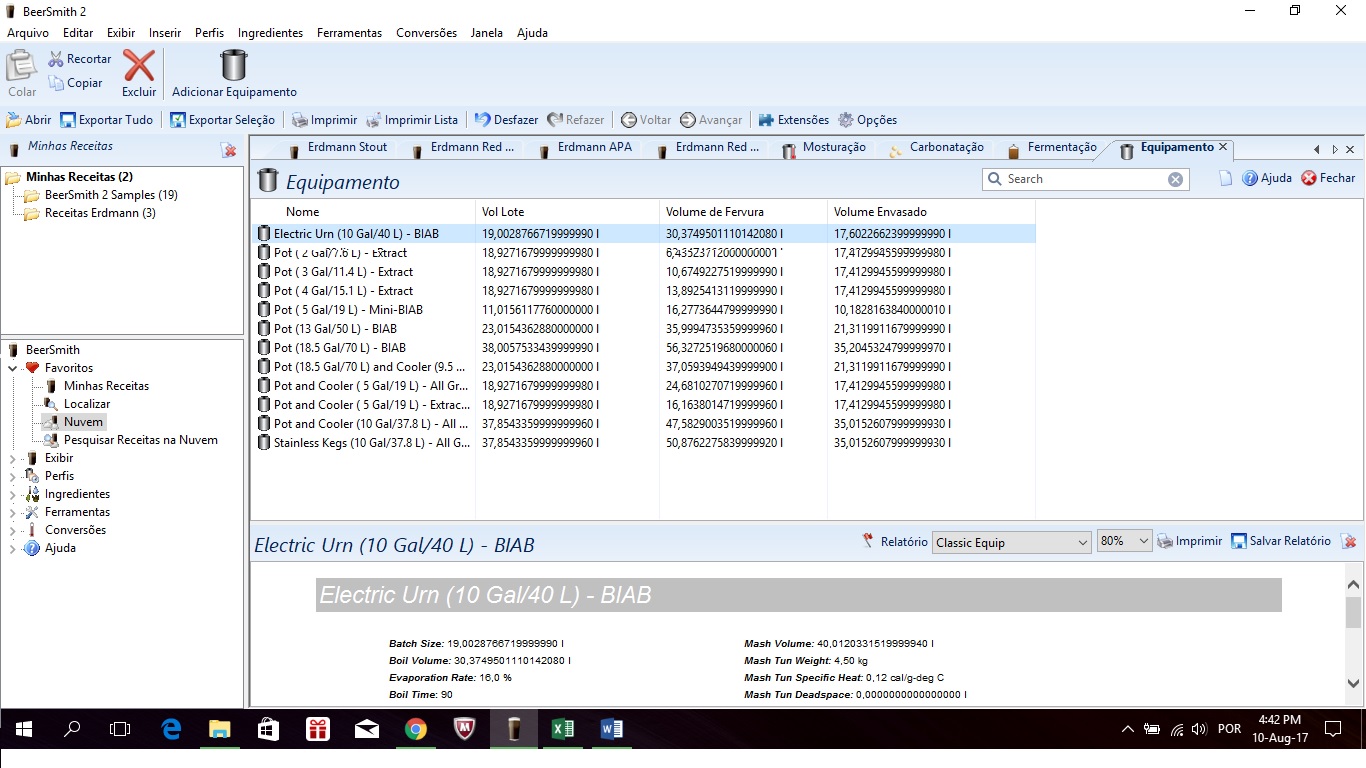Open Extensões from toolbar

click(793, 120)
